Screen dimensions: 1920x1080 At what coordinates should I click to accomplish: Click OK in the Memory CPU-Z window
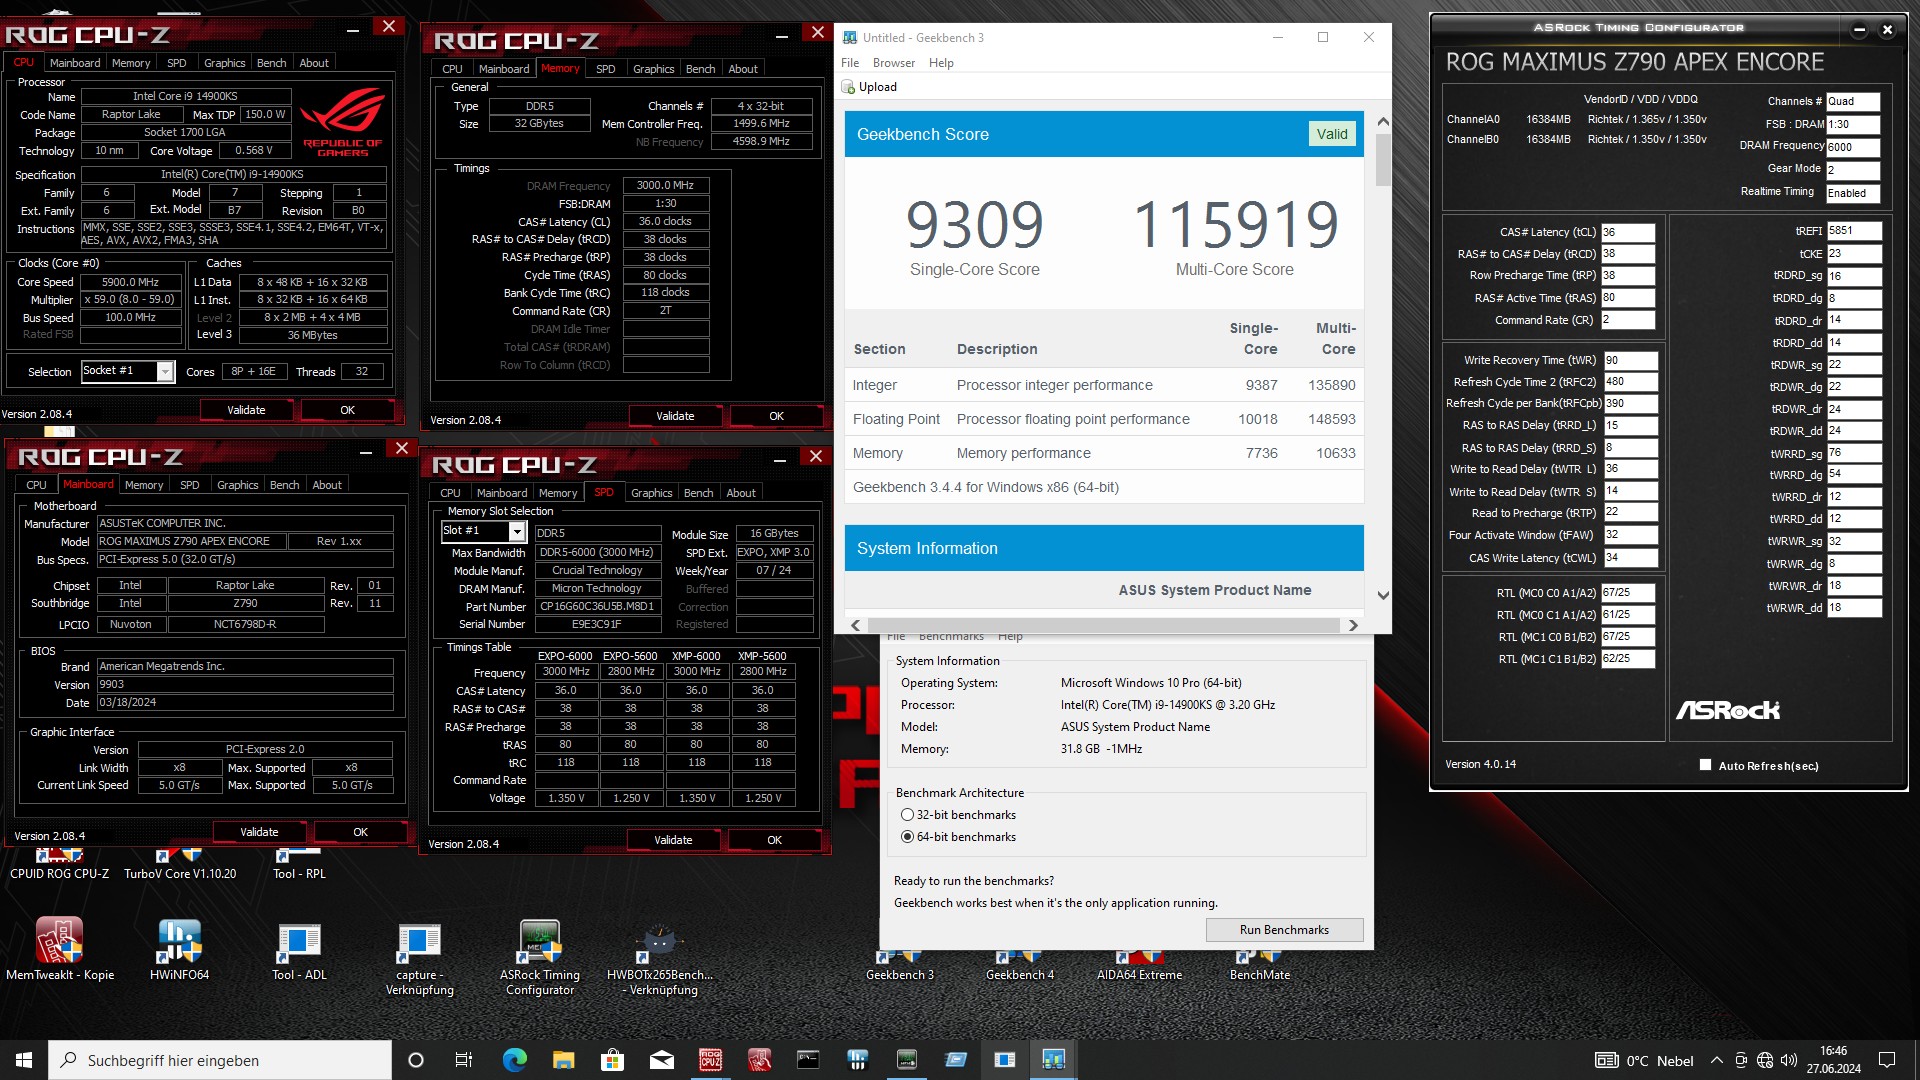pyautogui.click(x=776, y=416)
